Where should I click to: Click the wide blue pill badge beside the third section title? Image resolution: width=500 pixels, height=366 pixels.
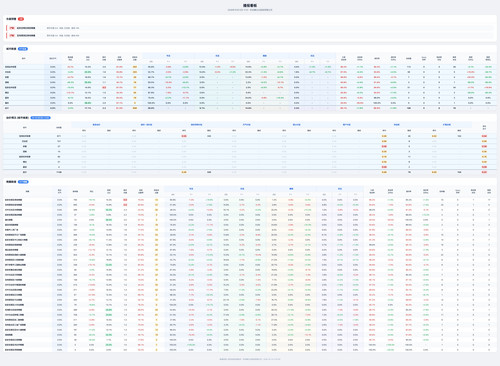(40, 118)
